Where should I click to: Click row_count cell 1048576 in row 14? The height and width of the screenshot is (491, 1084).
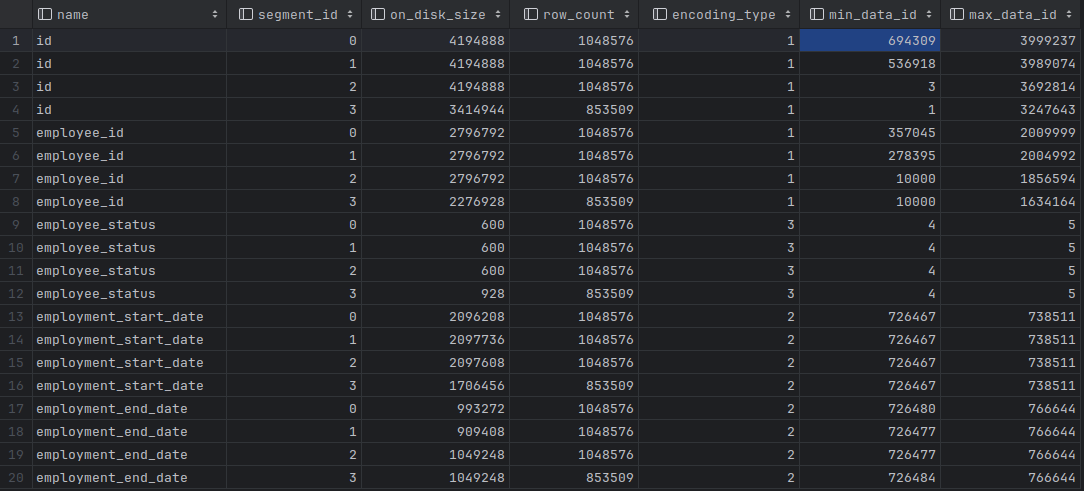tap(574, 340)
